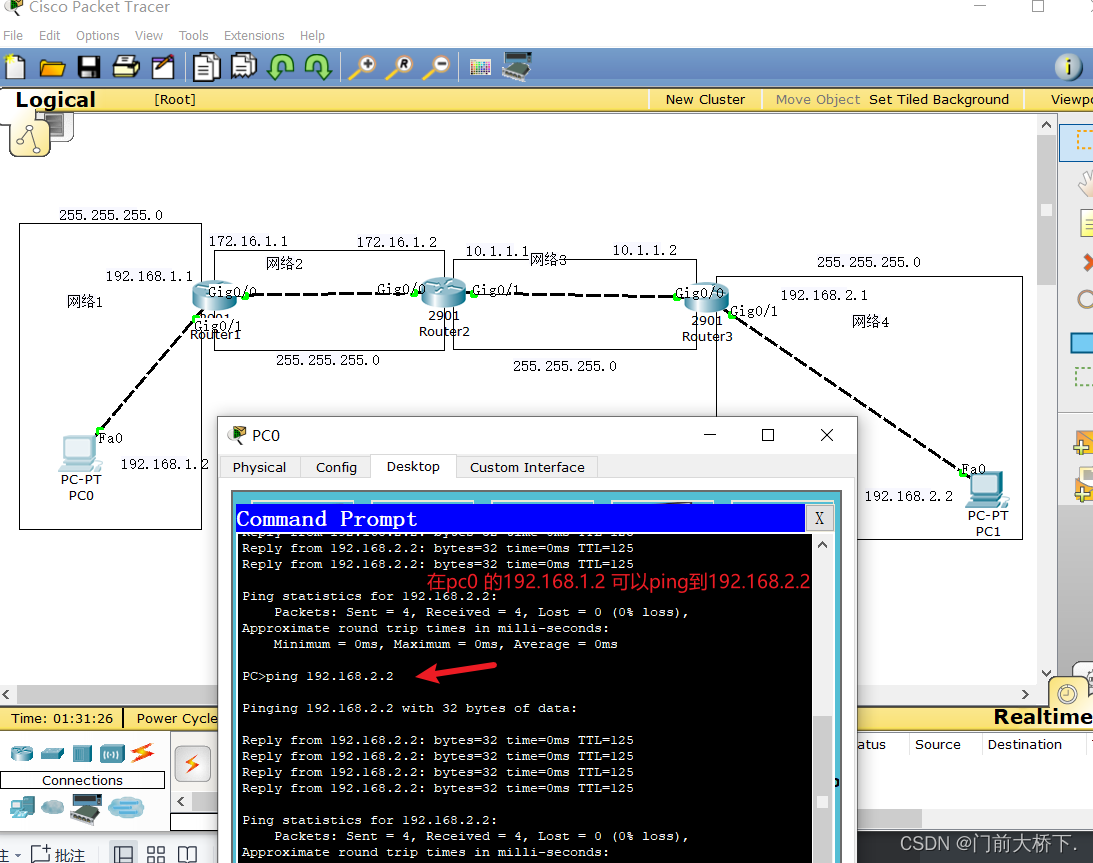Open the Edit menu
Viewport: 1093px width, 863px height.
pyautogui.click(x=49, y=36)
